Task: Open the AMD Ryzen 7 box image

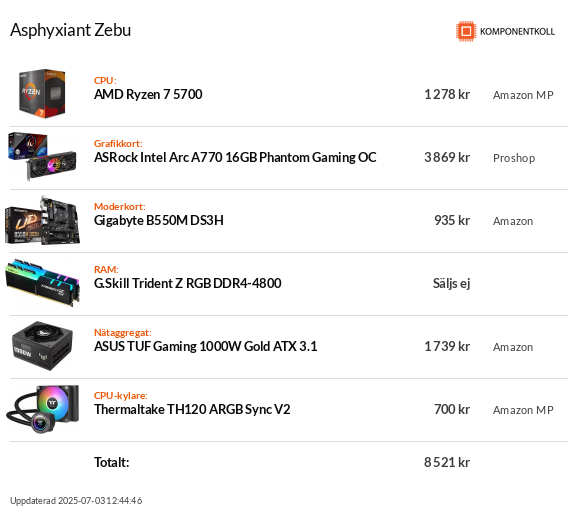Action: pyautogui.click(x=42, y=94)
